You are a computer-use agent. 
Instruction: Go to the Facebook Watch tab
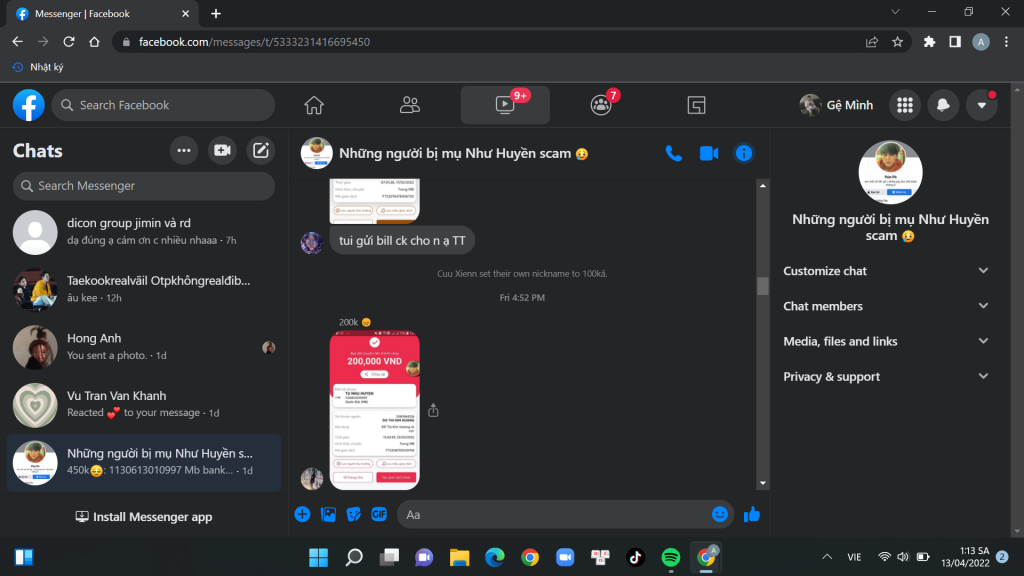pos(505,105)
